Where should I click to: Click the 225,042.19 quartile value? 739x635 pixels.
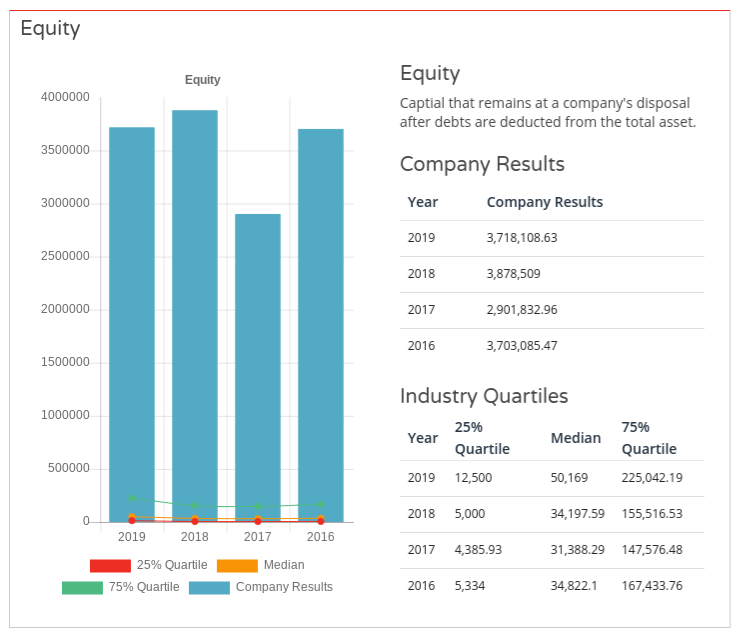pos(652,478)
